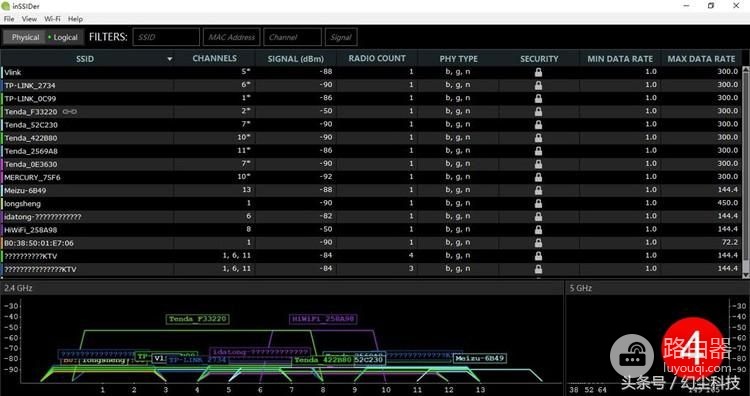The height and width of the screenshot is (396, 750).
Task: Sort by SIGNAL (dBm) column header
Action: (x=296, y=59)
